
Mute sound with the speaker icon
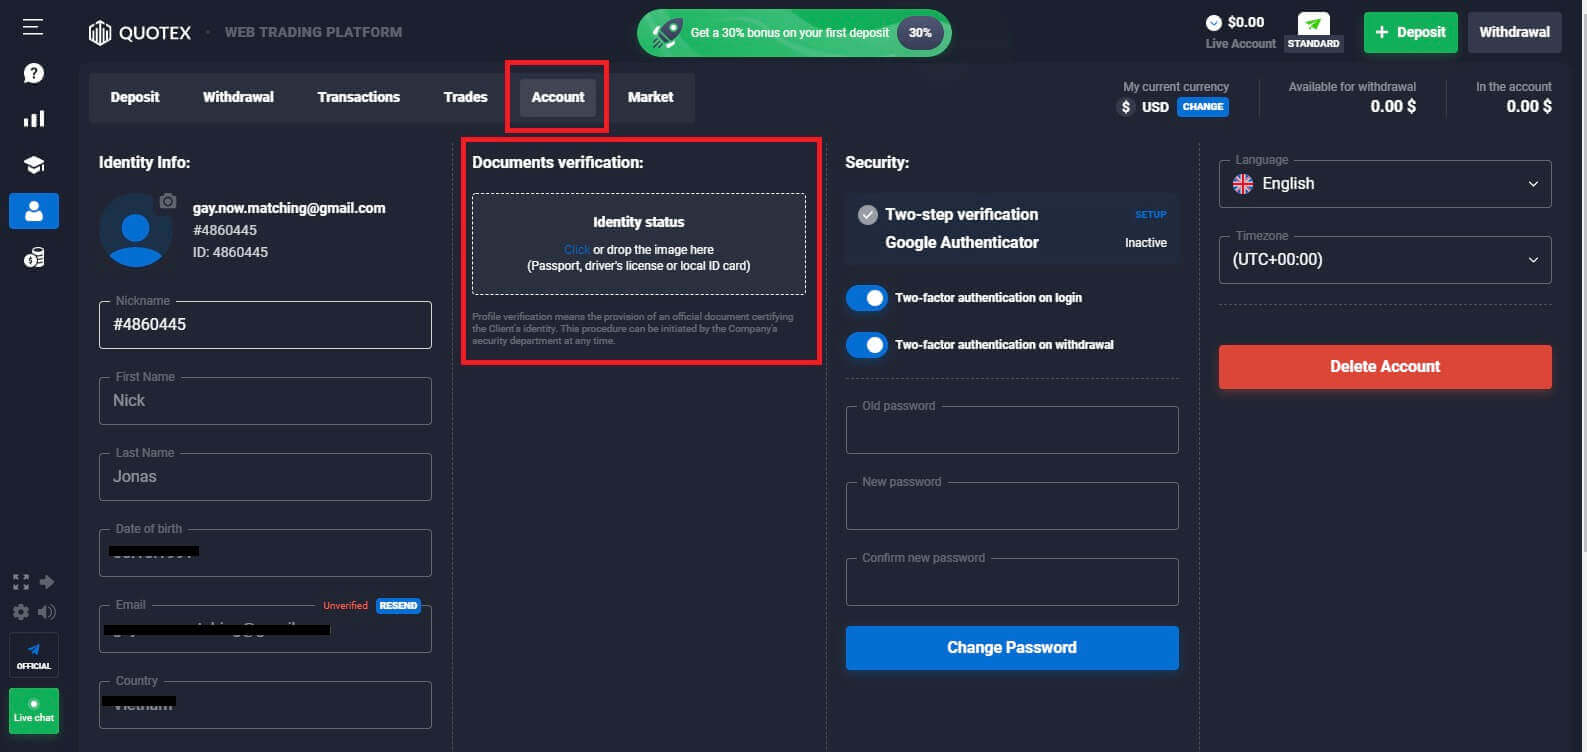pos(46,611)
